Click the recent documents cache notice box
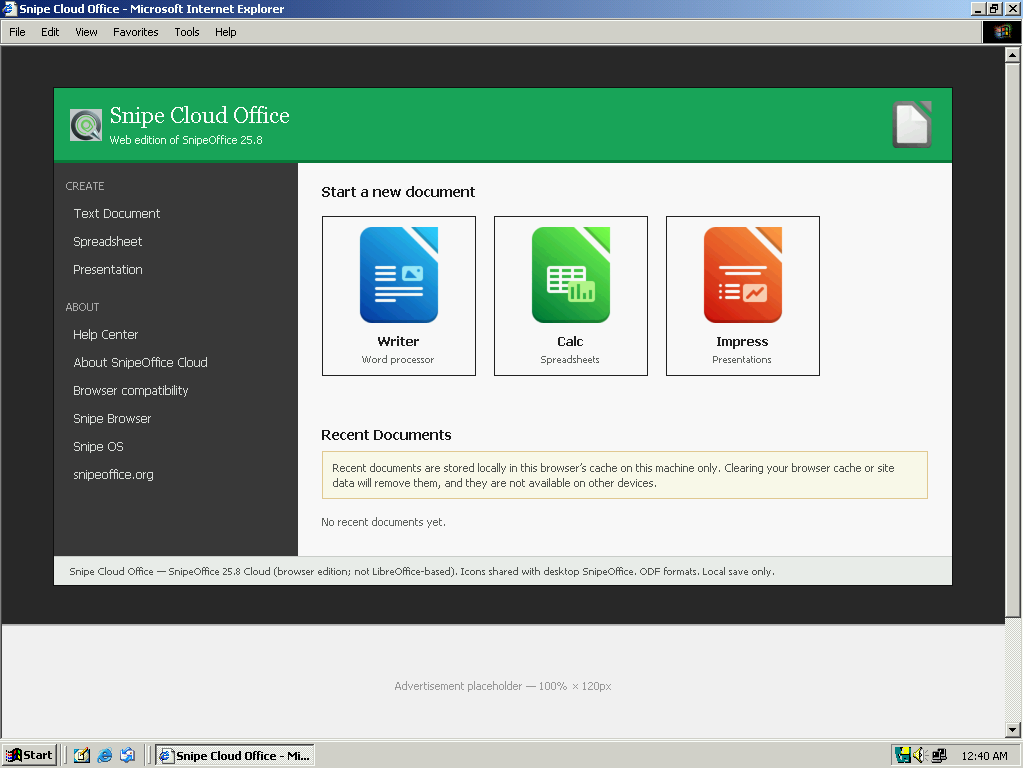Screen dimensions: 1023x768 (624, 475)
